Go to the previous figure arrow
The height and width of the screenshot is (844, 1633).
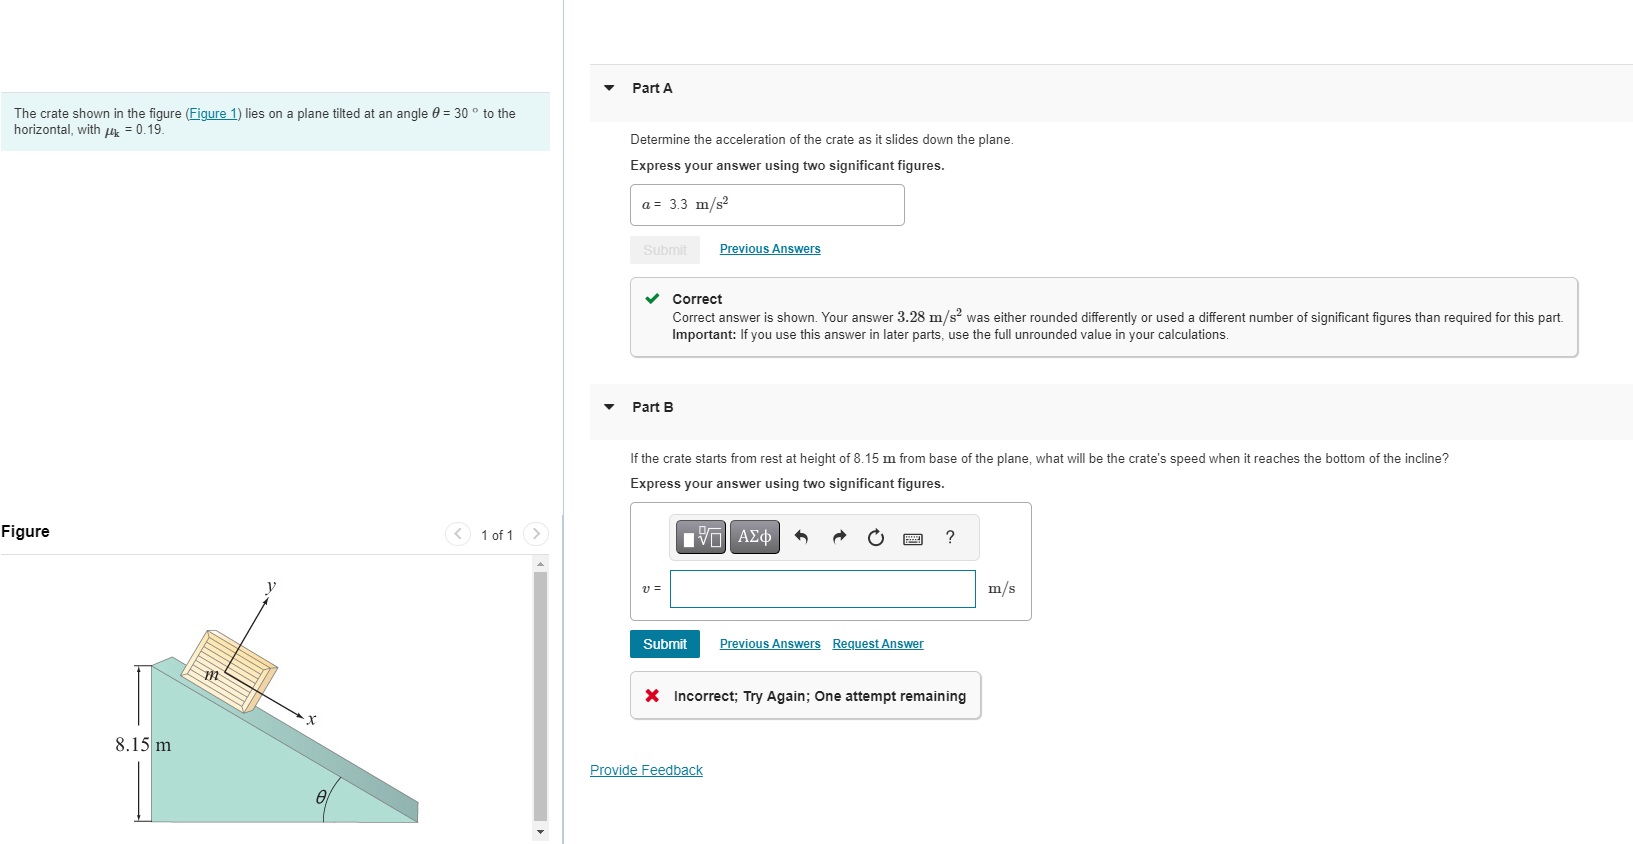[458, 534]
